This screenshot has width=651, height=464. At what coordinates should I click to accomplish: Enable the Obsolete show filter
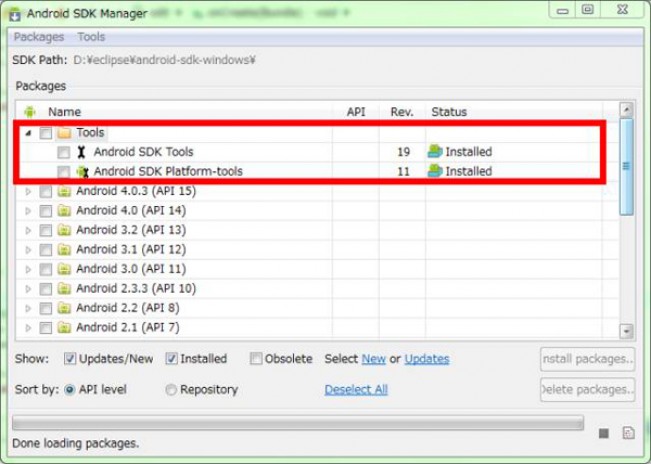pyautogui.click(x=256, y=359)
